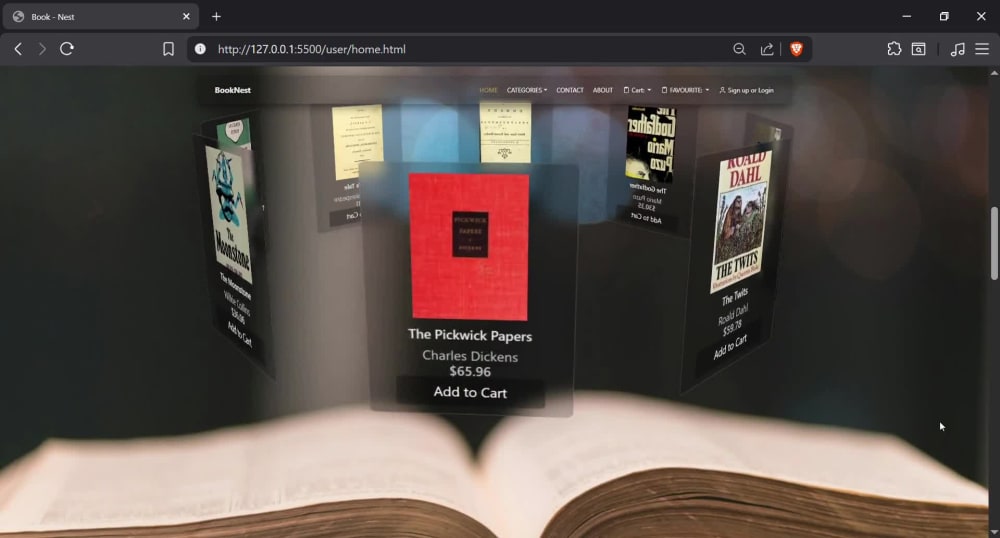This screenshot has width=1000, height=538.
Task: View site information icon in address bar
Action: click(x=200, y=49)
